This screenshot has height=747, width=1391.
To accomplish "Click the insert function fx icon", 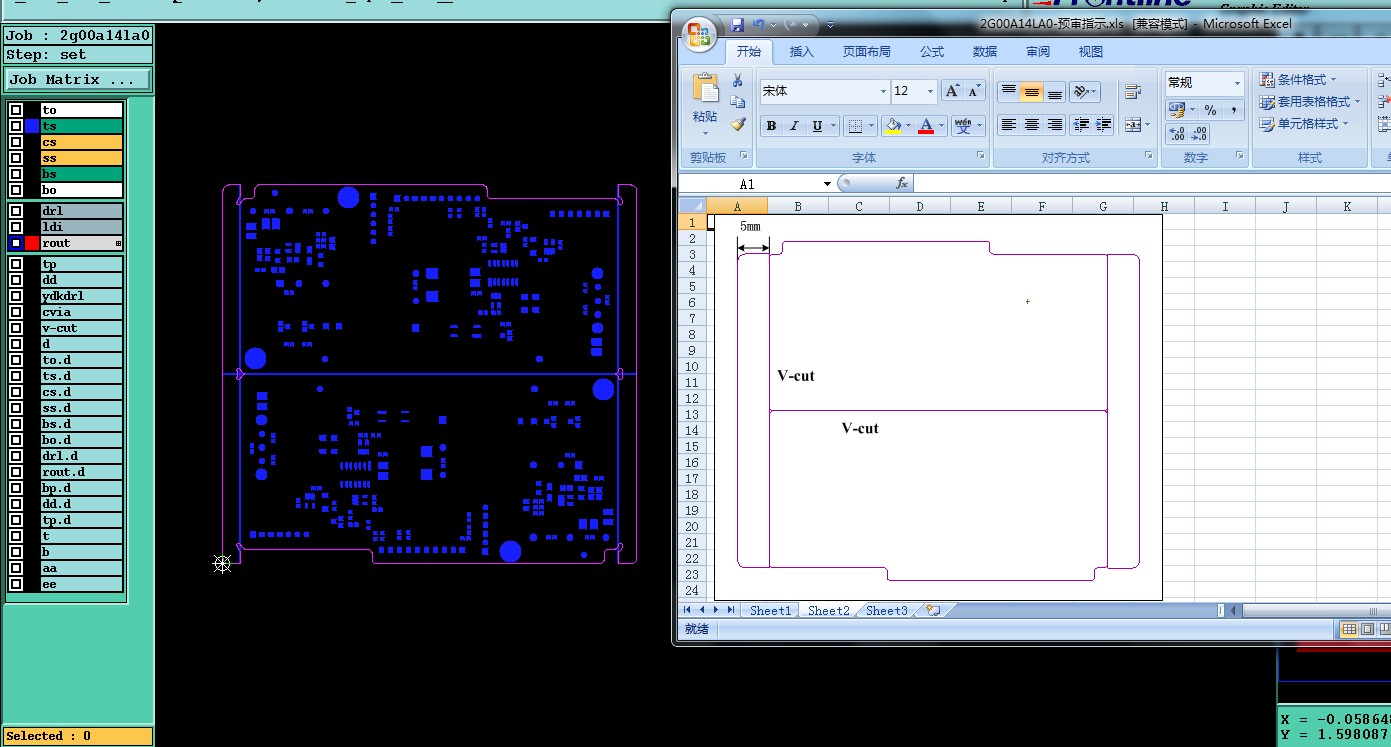I will pos(901,183).
